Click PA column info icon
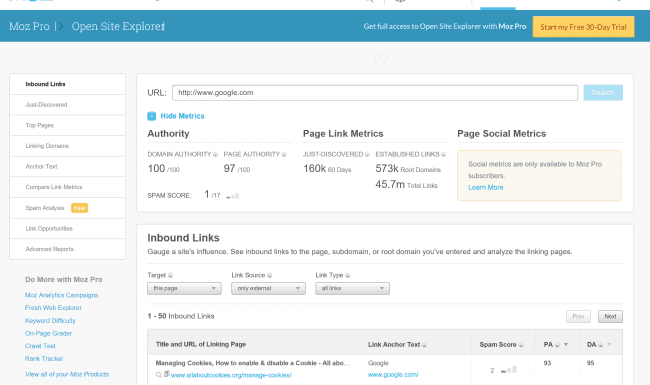This screenshot has height=385, width=650. coord(557,345)
